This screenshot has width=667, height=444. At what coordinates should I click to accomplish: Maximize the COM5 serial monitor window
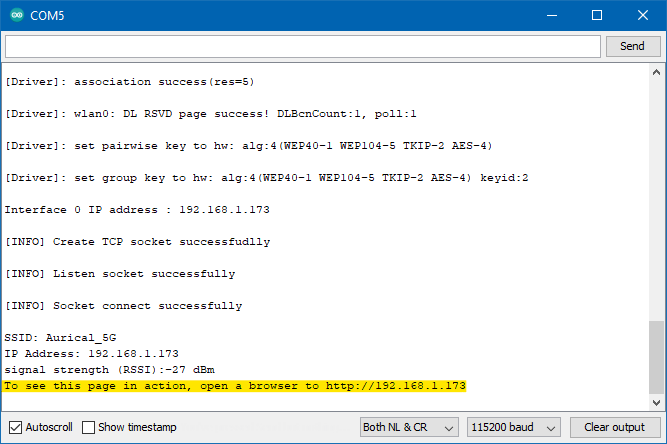(597, 16)
